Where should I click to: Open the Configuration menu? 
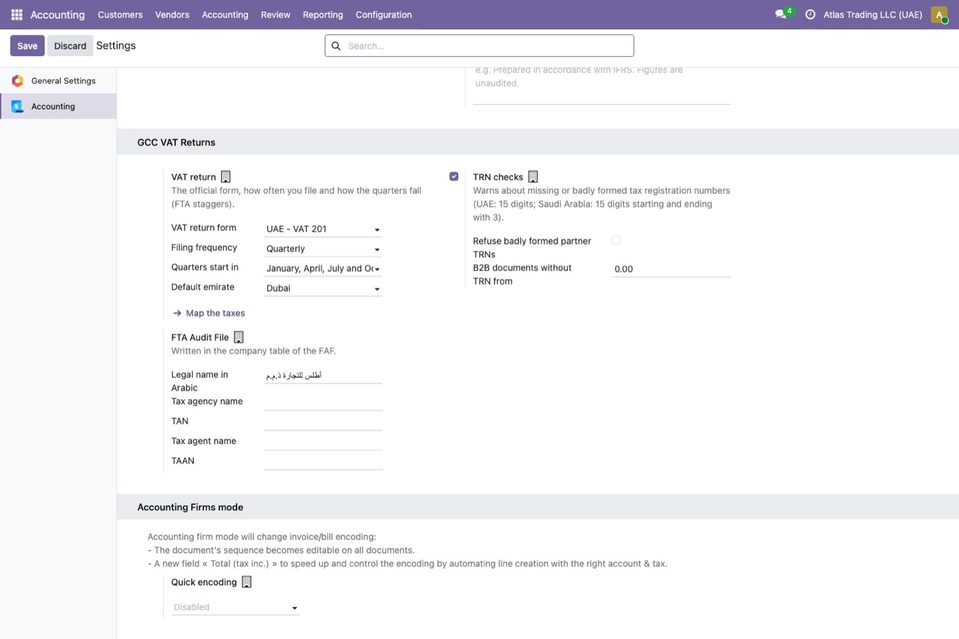383,15
